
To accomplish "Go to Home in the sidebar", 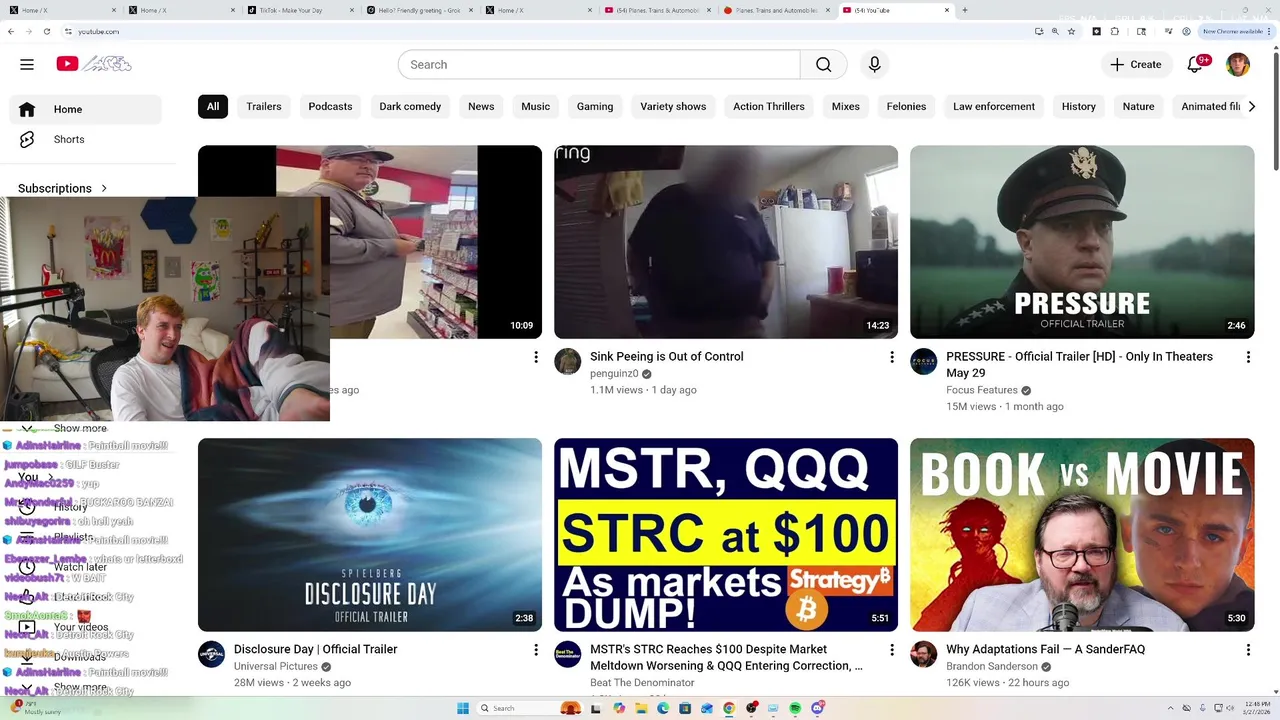I will (85, 109).
